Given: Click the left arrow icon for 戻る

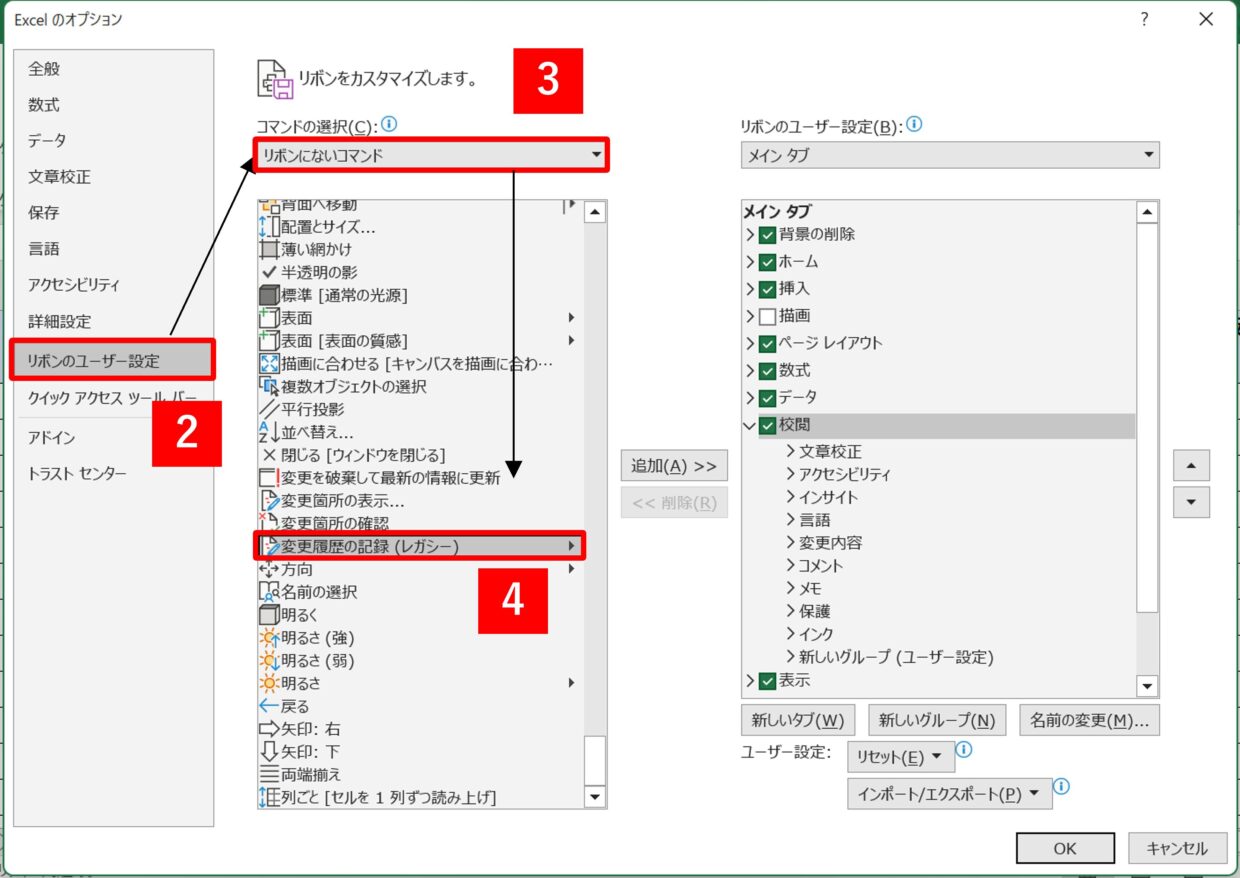Looking at the screenshot, I should click(269, 707).
